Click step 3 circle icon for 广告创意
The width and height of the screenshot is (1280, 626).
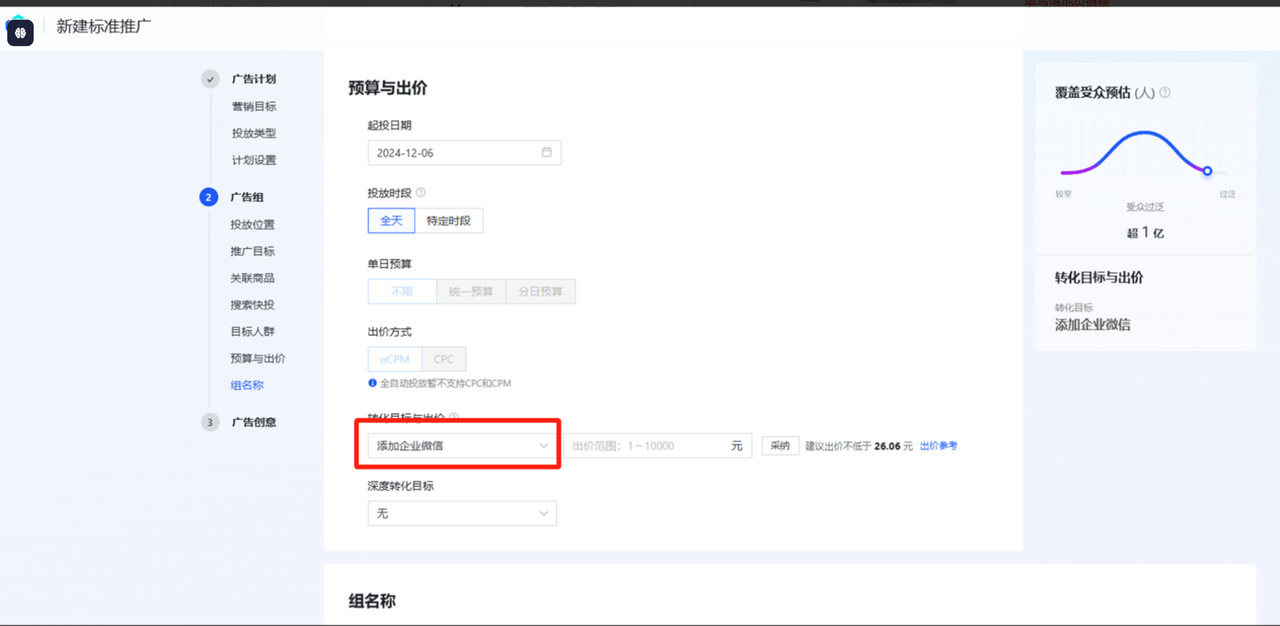pos(210,422)
